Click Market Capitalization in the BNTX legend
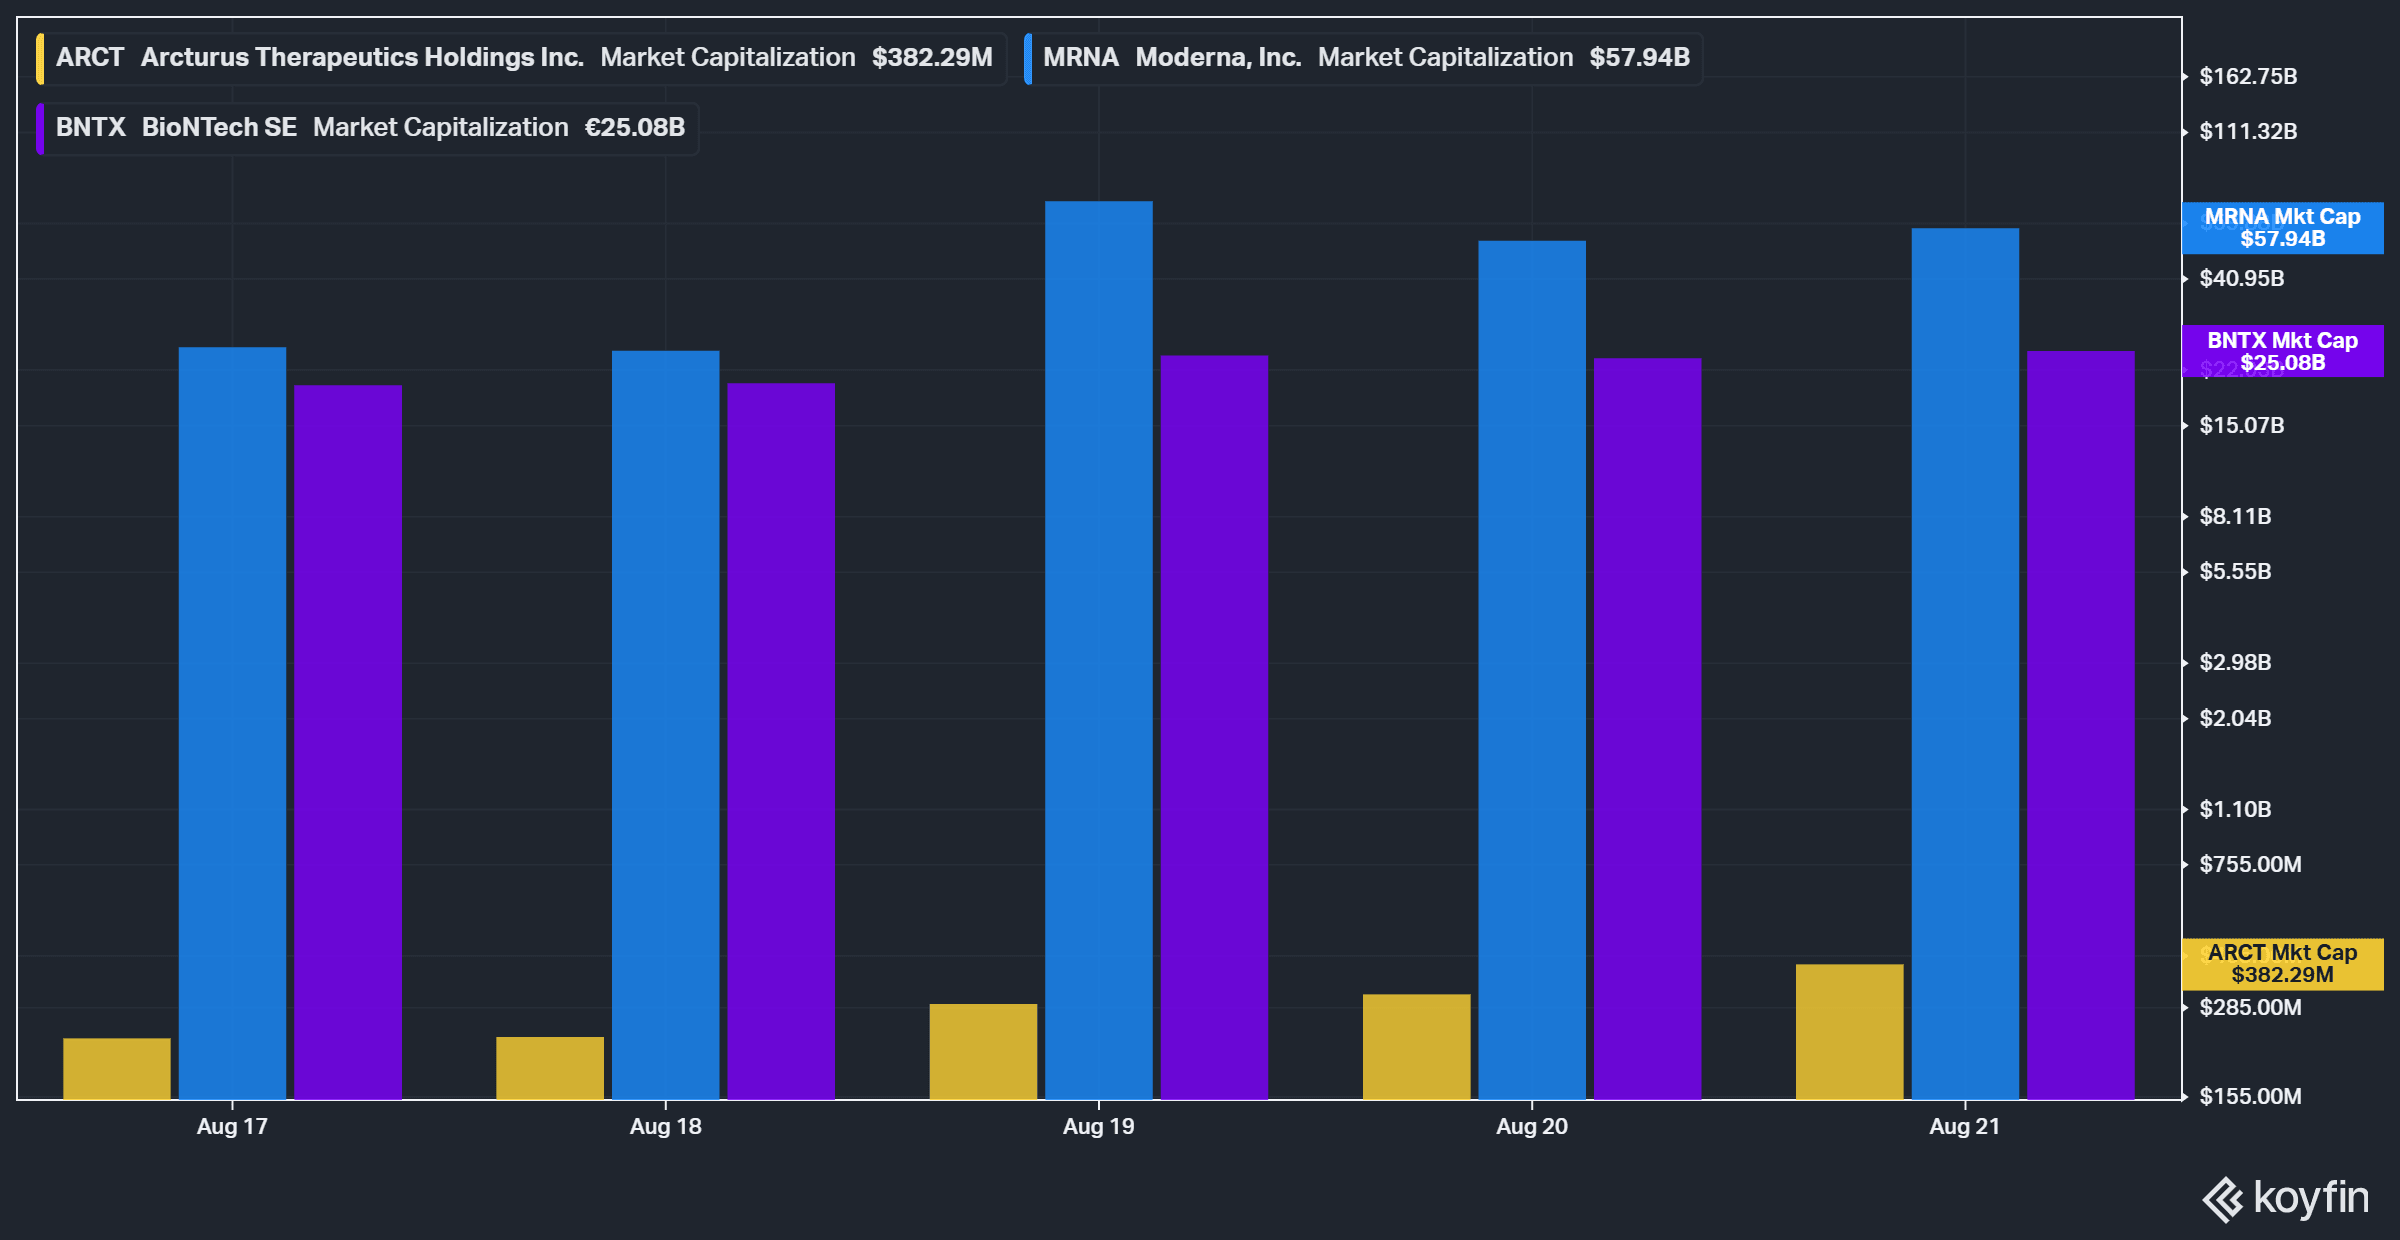The width and height of the screenshot is (2400, 1240). 441,128
